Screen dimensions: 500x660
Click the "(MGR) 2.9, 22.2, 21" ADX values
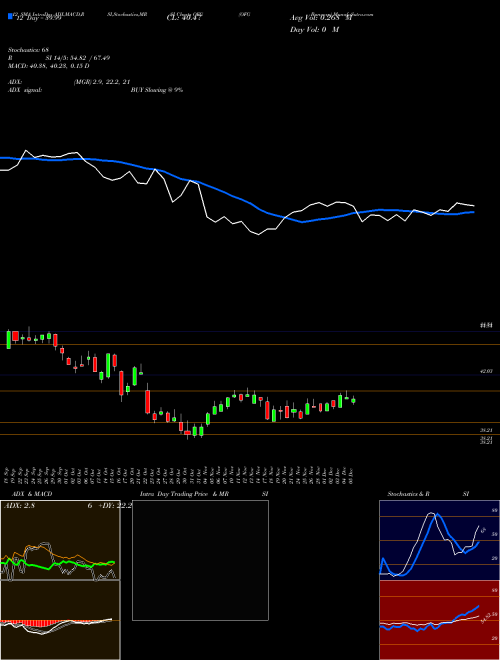point(101,82)
